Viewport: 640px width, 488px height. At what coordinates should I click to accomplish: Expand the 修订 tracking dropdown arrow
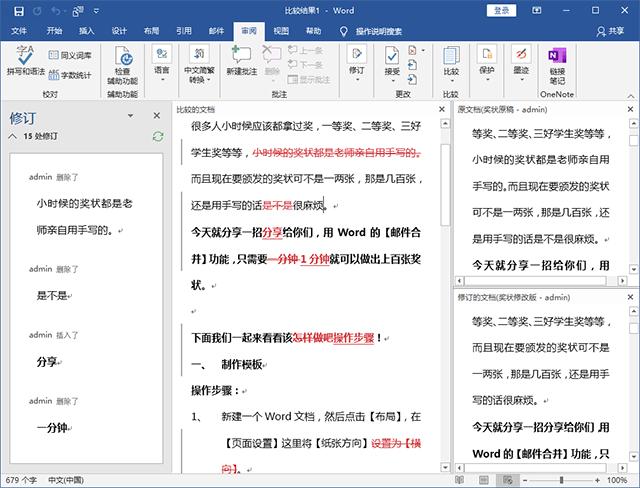[x=357, y=80]
